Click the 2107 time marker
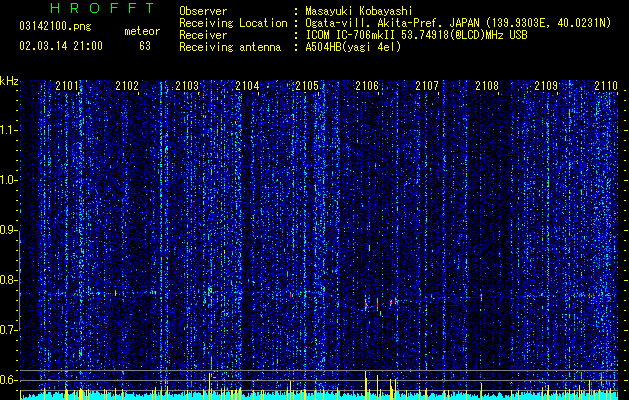The image size is (629, 400). [x=427, y=86]
